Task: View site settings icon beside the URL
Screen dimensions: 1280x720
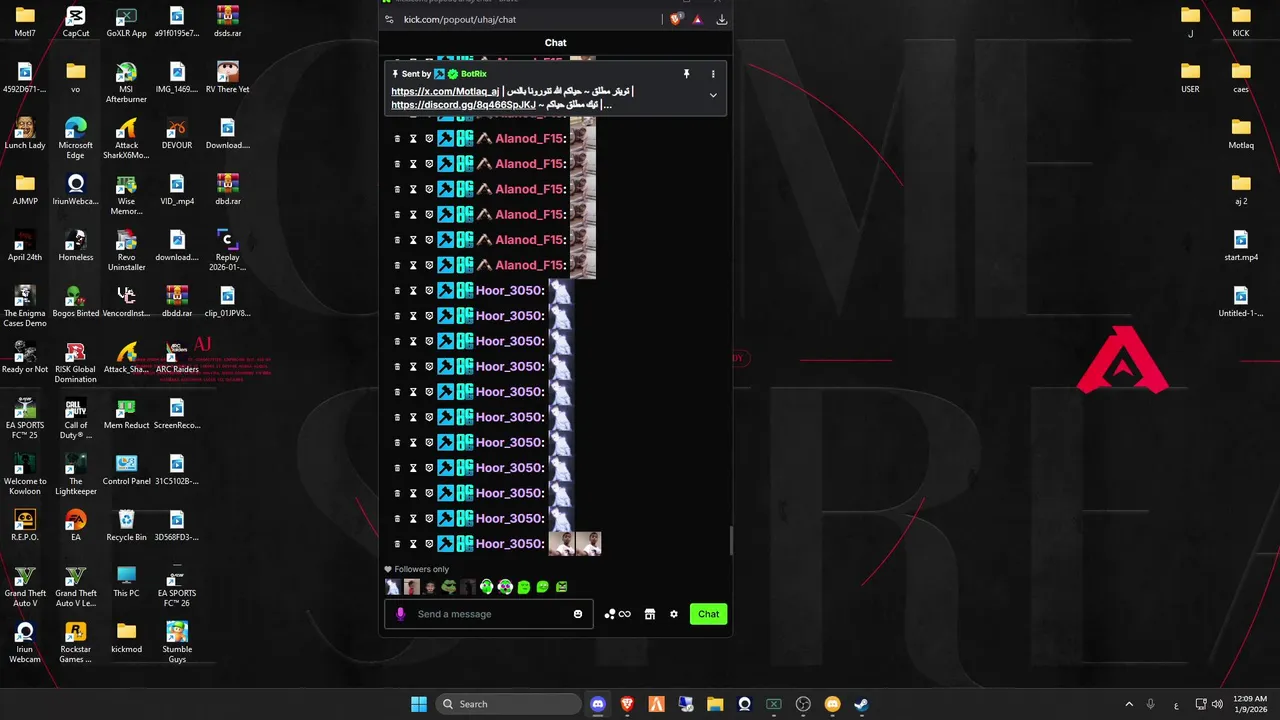Action: pyautogui.click(x=390, y=19)
